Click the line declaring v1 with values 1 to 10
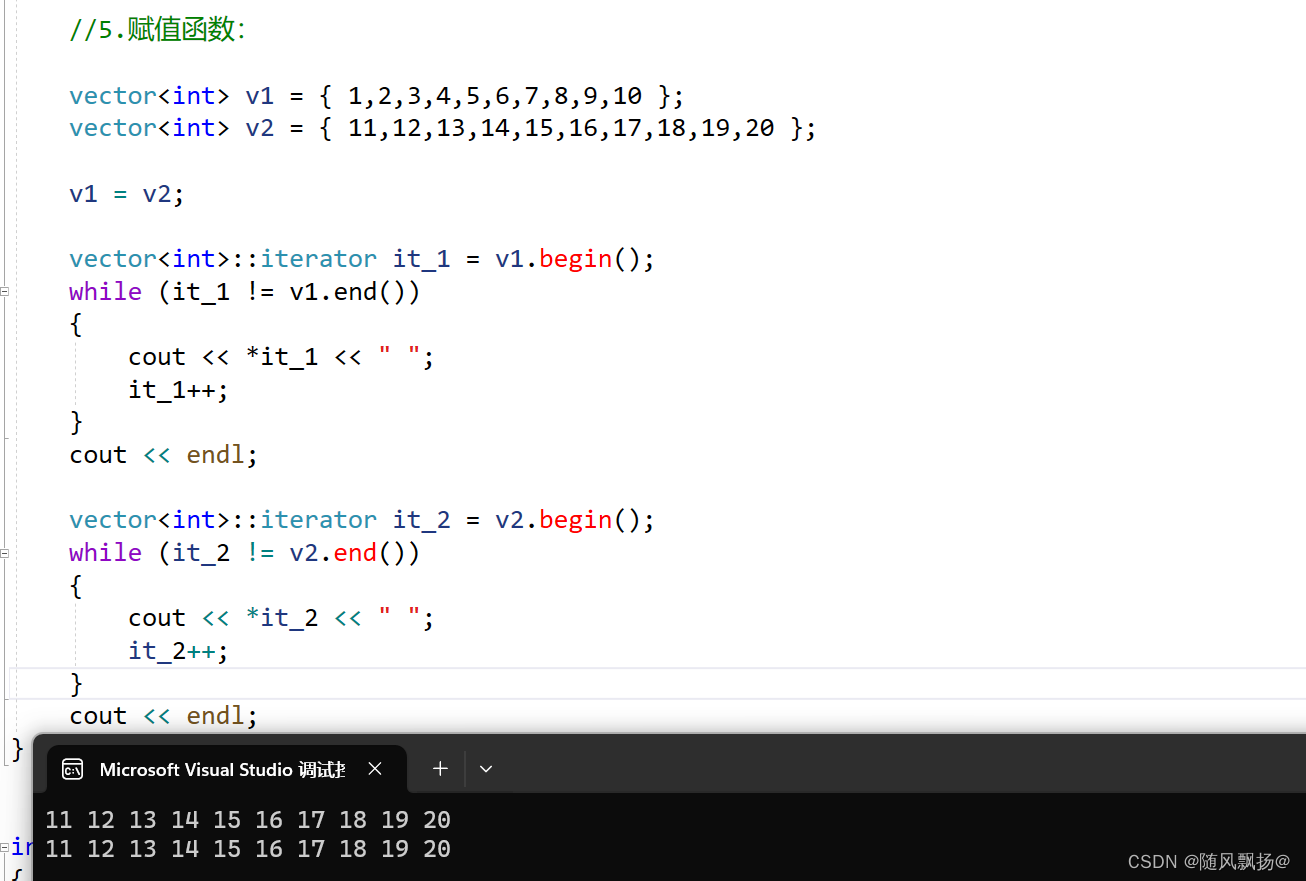 pos(377,96)
